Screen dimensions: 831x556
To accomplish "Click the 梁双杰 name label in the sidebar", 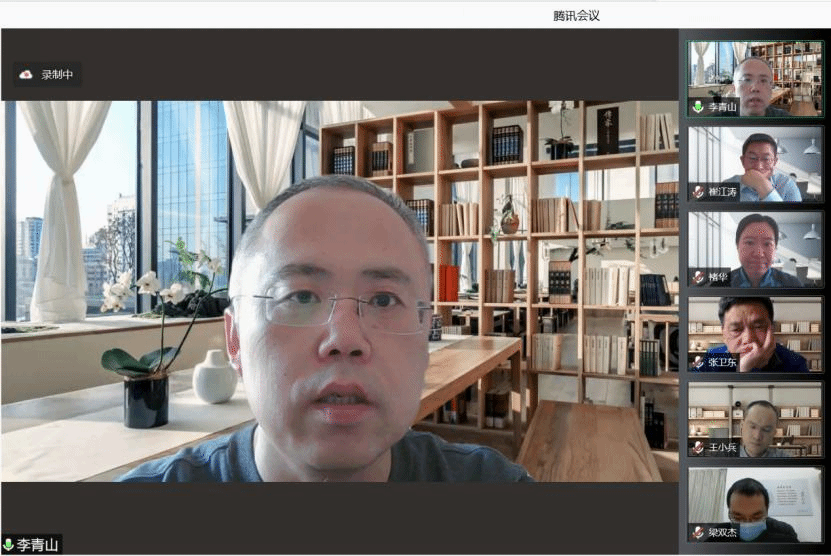I will tap(722, 532).
